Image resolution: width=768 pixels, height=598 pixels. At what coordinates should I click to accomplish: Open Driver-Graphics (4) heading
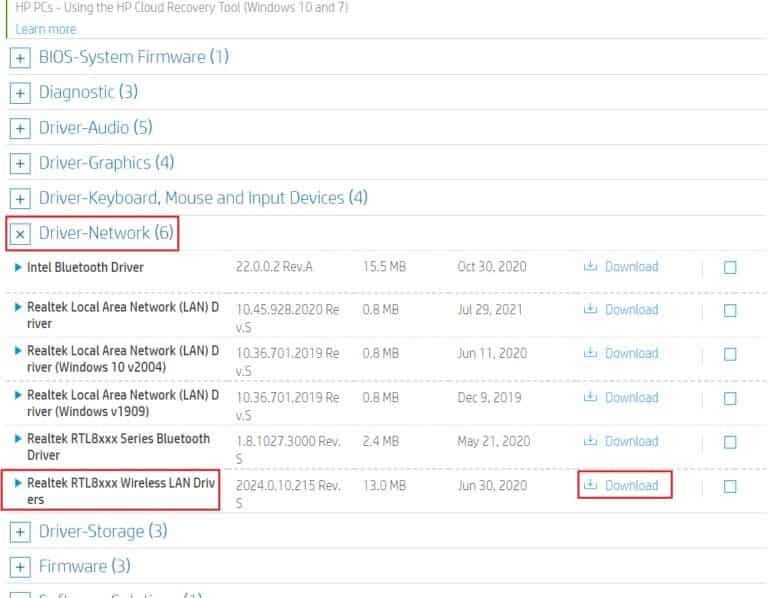tap(106, 163)
